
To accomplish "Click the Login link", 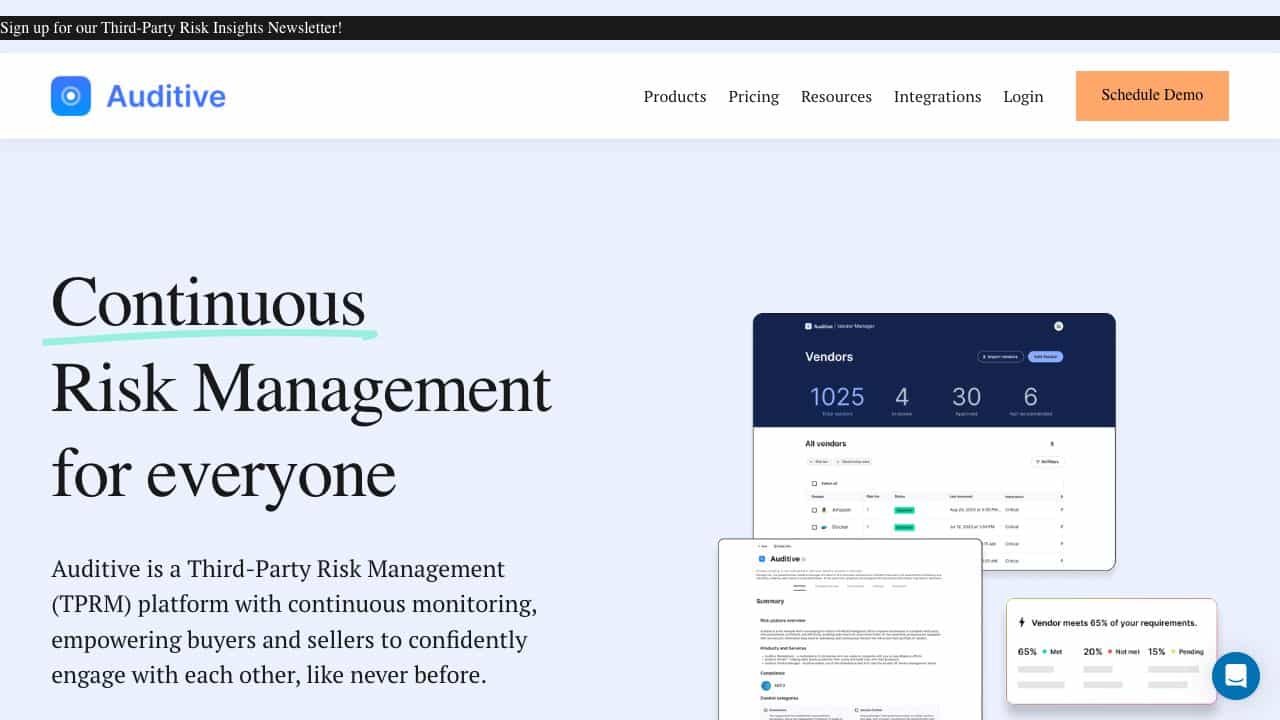I will (1023, 96).
